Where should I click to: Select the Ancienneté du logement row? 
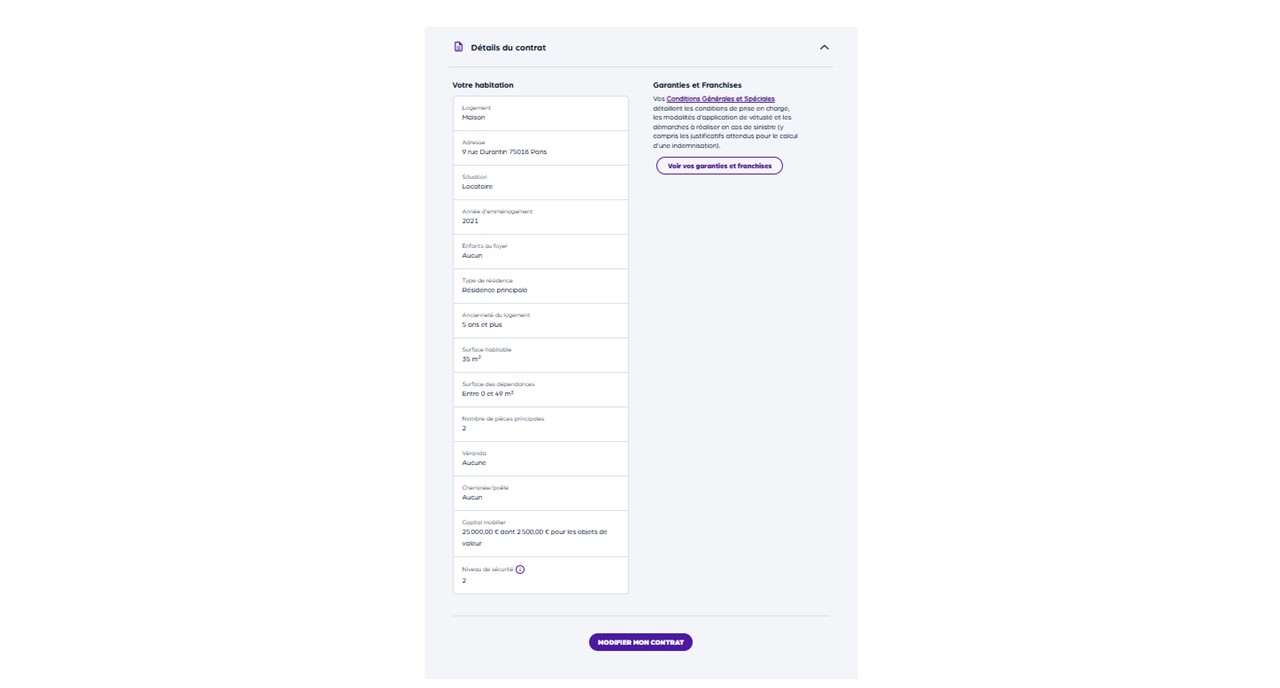(540, 320)
